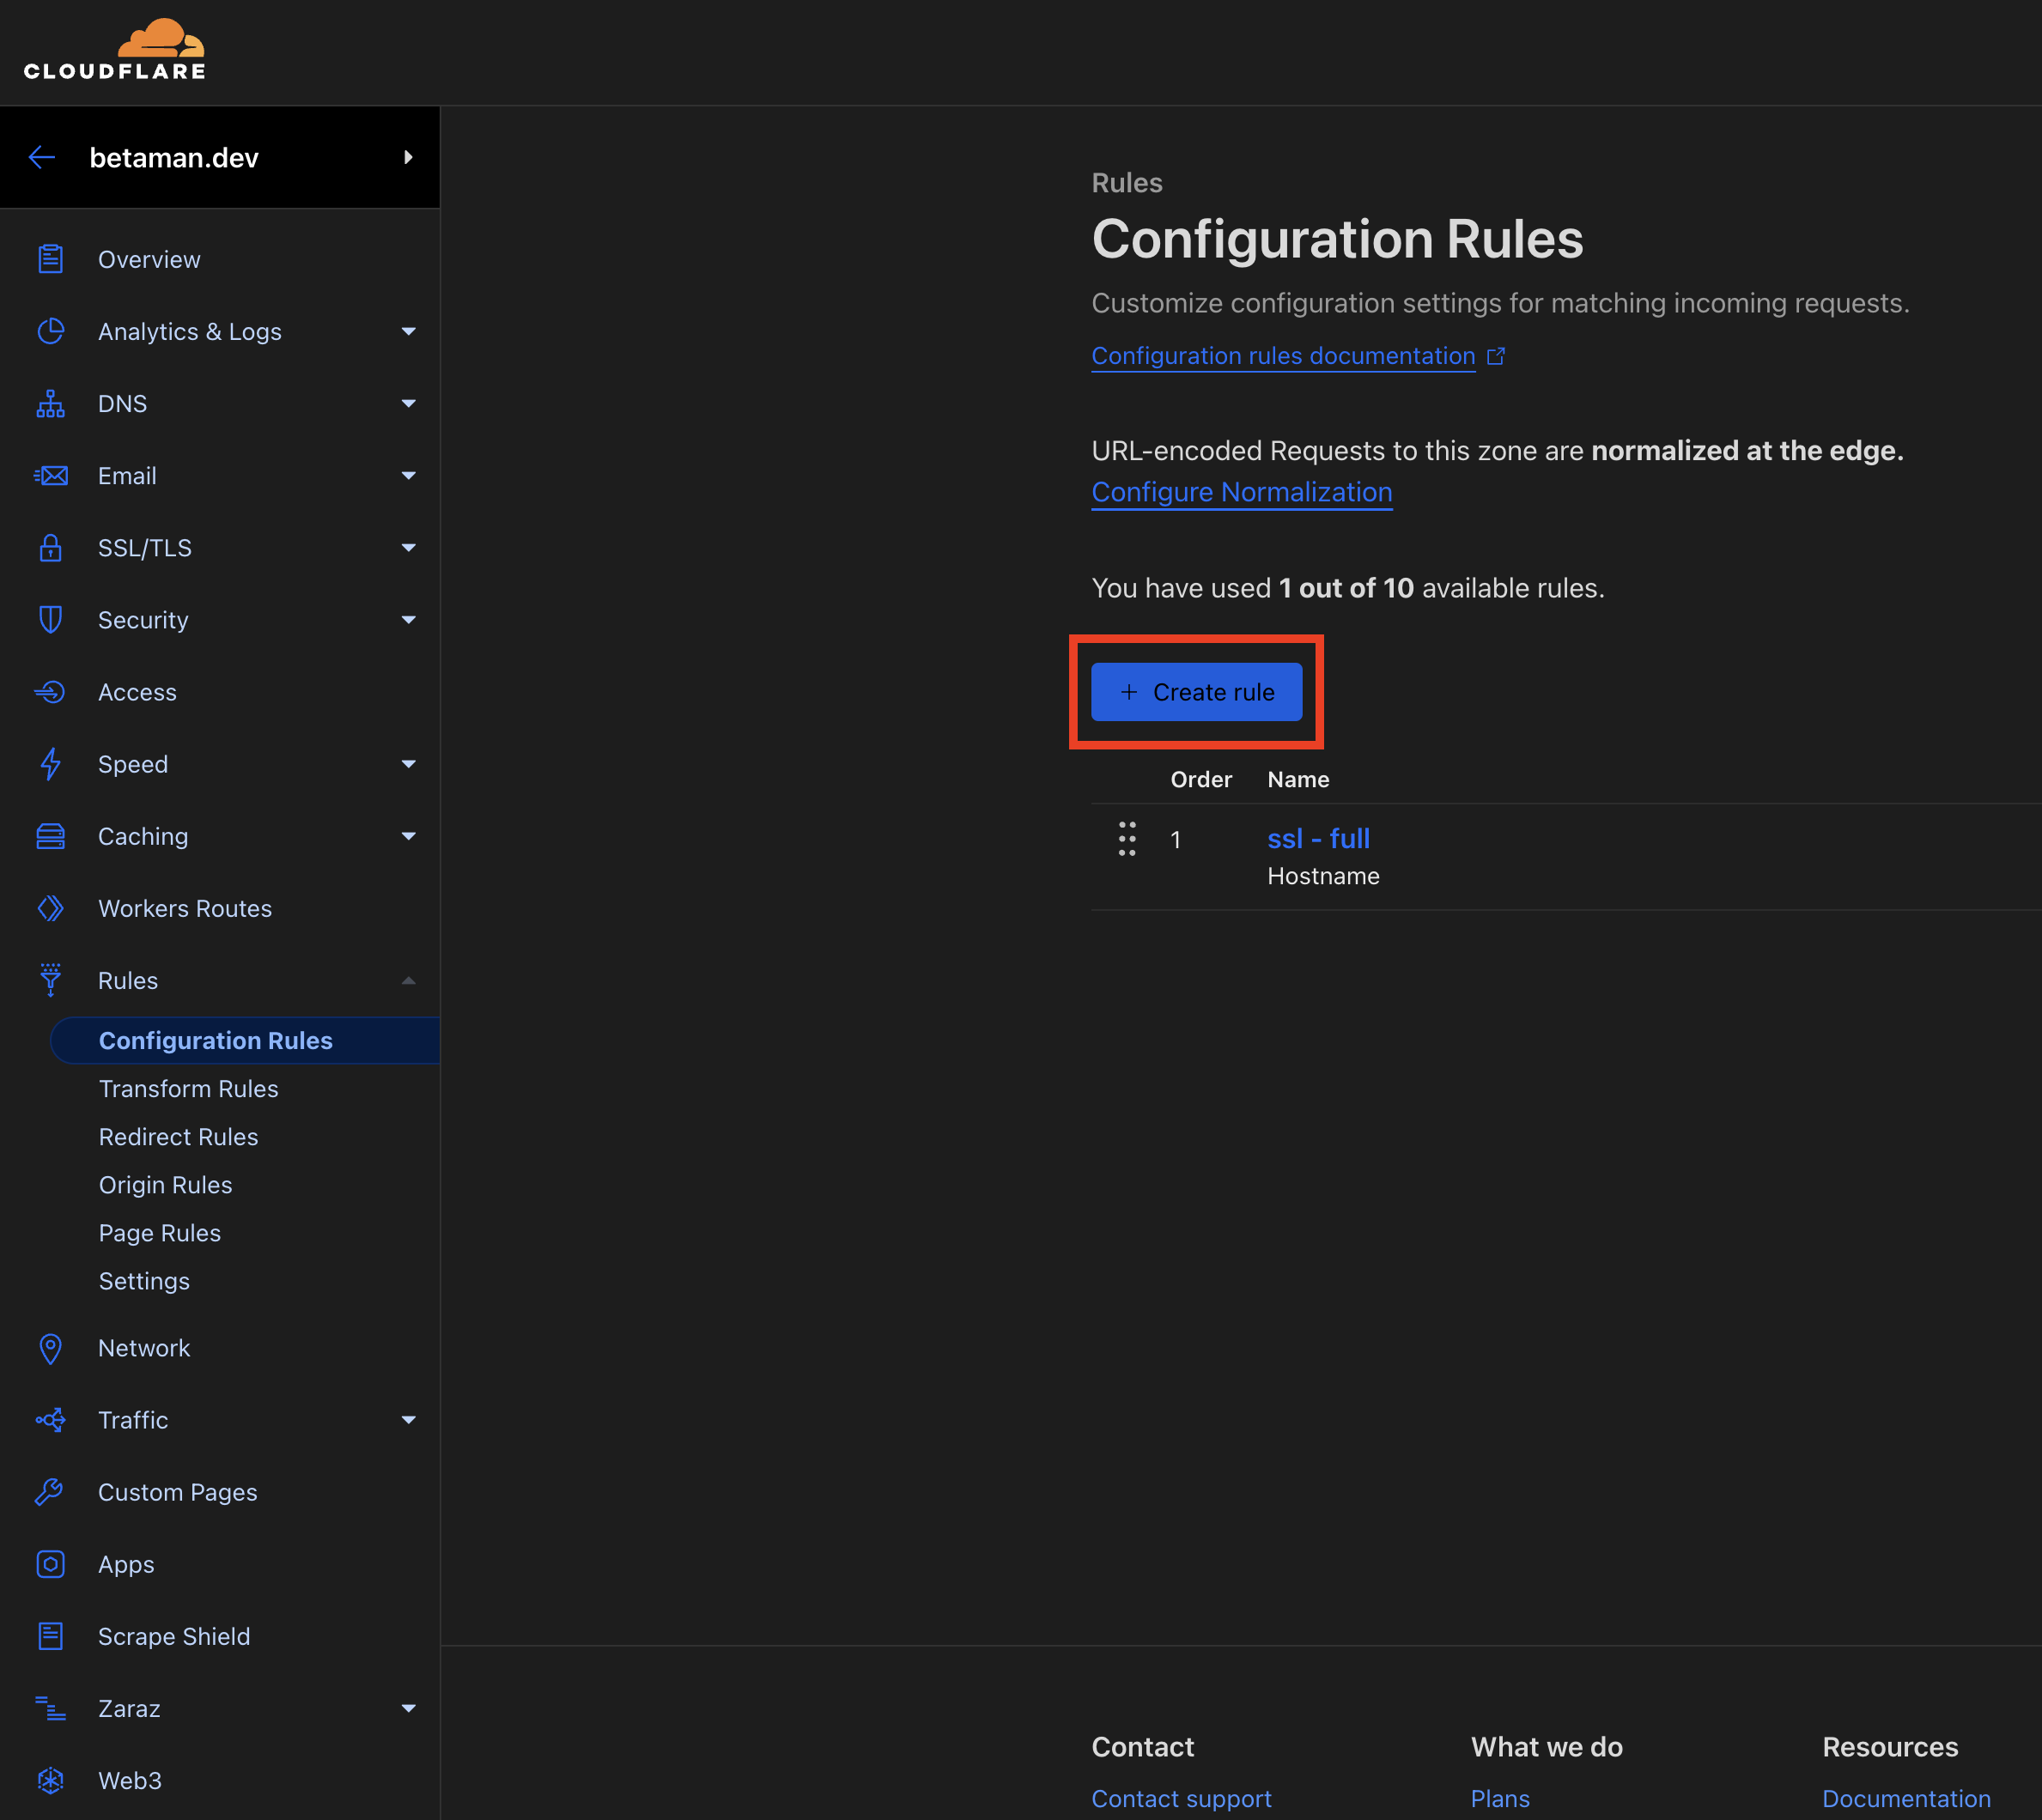Open Transform Rules submenu item
The height and width of the screenshot is (1820, 2042).
pos(189,1088)
